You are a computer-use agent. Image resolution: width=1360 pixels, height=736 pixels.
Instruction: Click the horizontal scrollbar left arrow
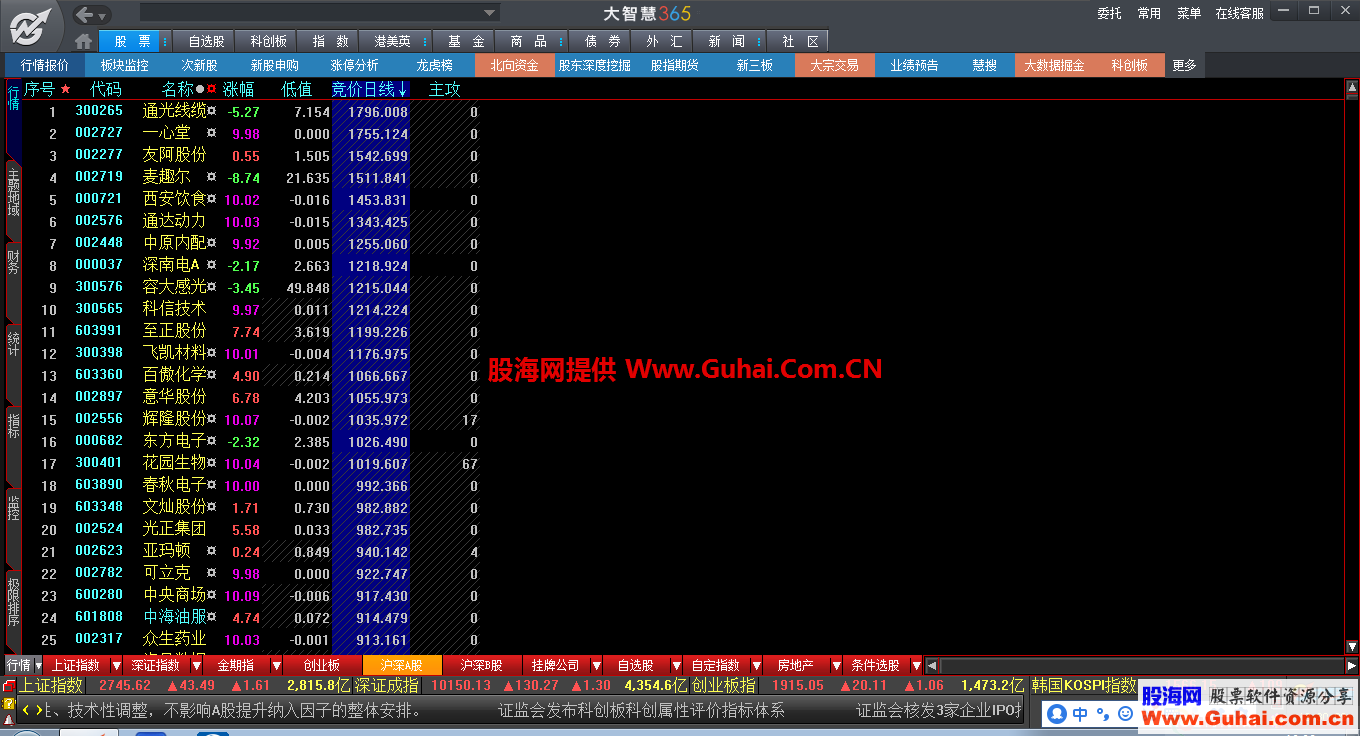[931, 666]
